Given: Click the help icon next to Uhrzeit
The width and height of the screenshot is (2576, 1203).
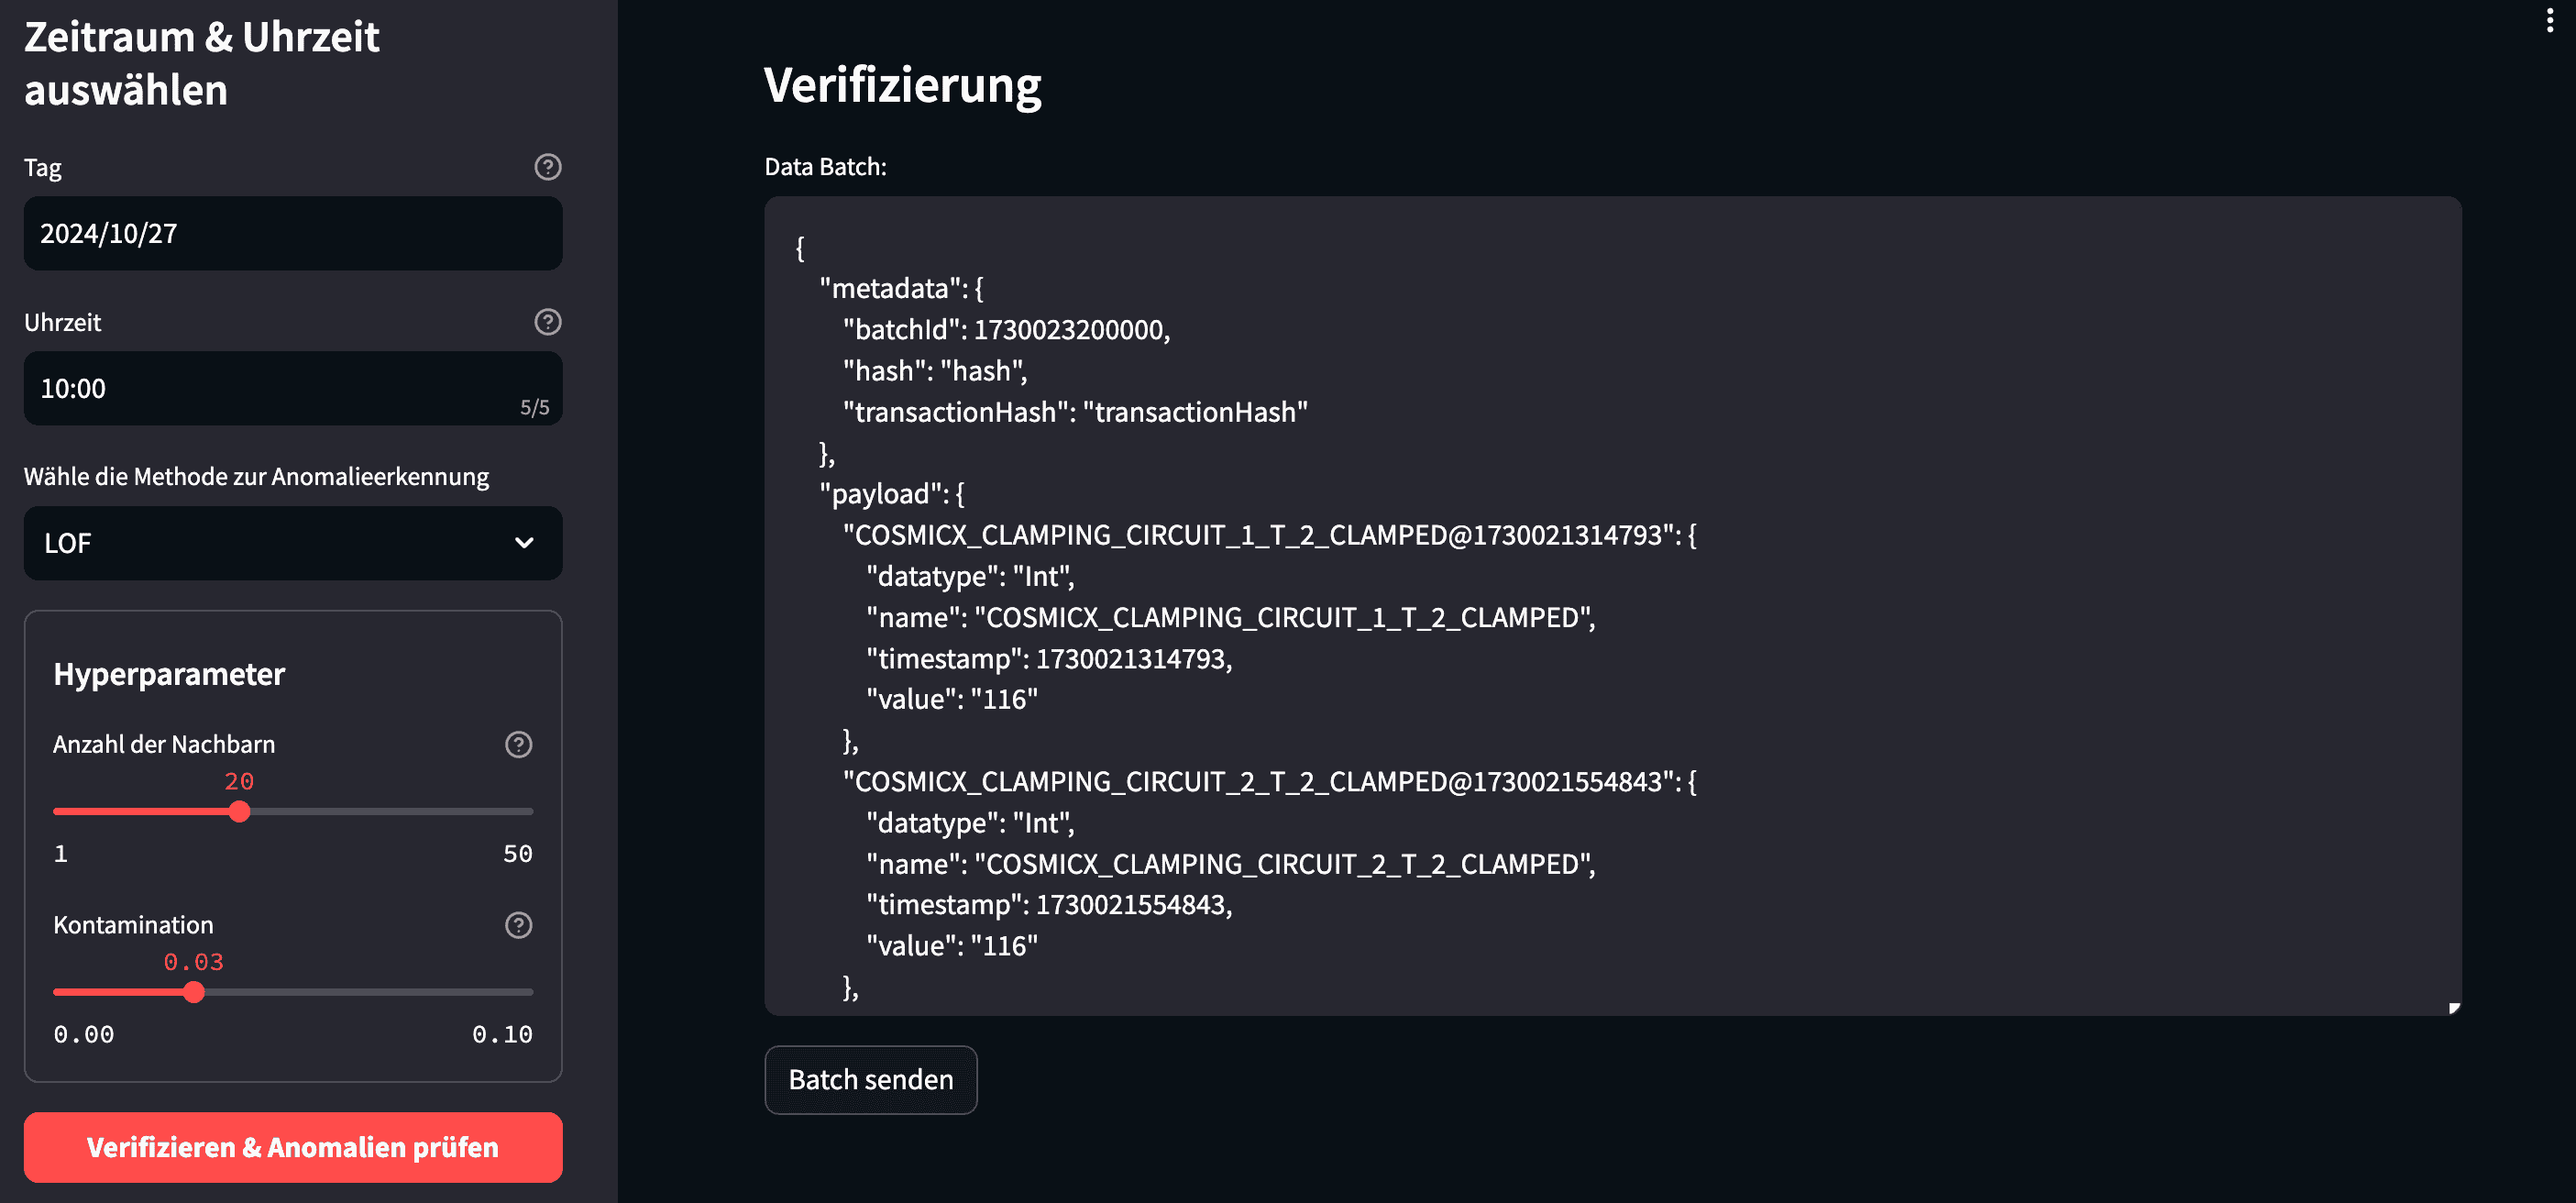Looking at the screenshot, I should coord(547,322).
